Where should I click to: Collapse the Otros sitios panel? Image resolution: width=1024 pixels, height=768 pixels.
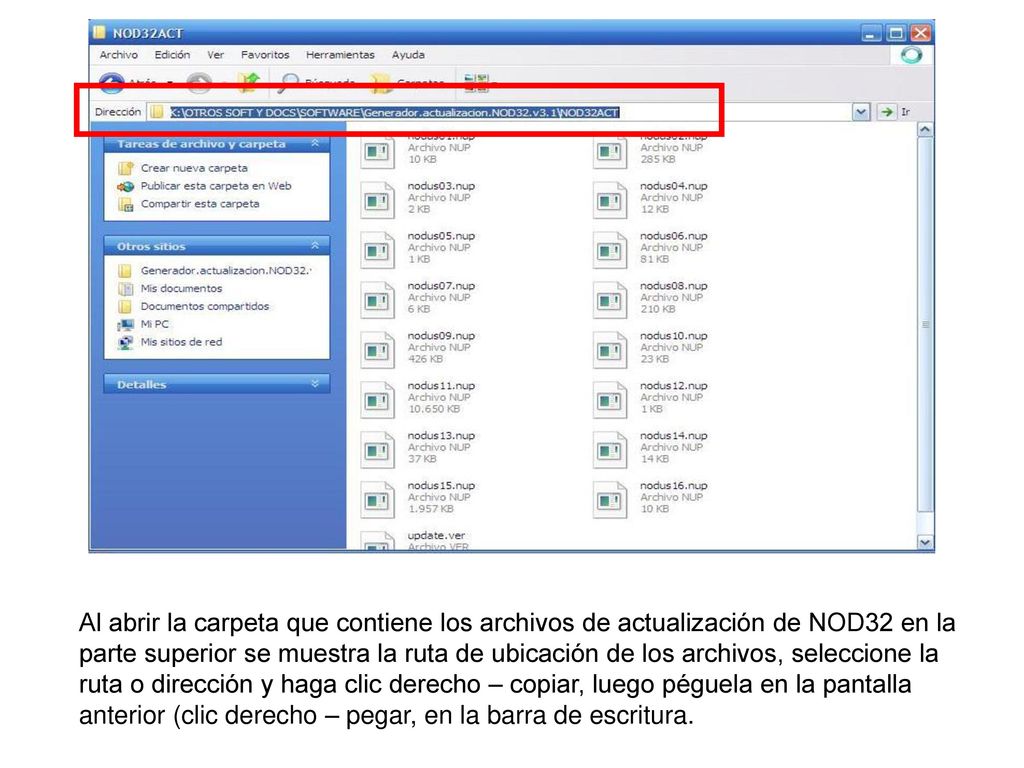315,246
